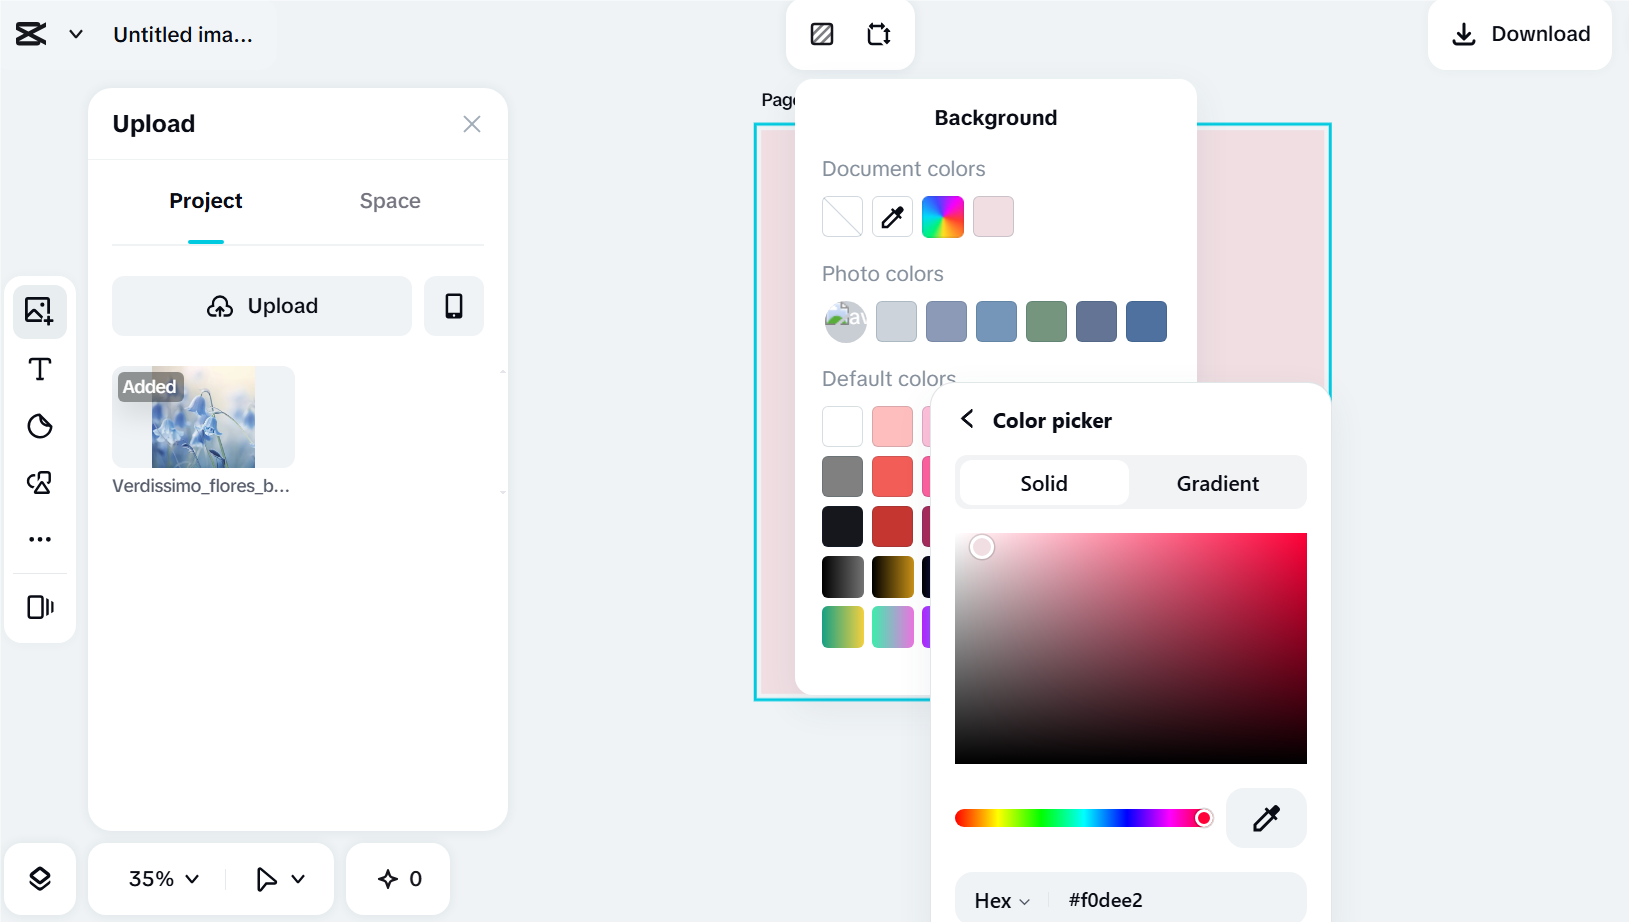This screenshot has width=1629, height=922.
Task: Select the Verdissimo flowers thumbnail
Action: tap(203, 417)
